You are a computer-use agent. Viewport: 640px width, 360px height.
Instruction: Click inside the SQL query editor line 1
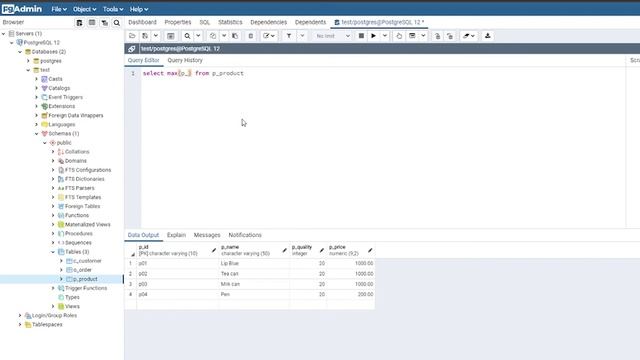[x=383, y=73]
